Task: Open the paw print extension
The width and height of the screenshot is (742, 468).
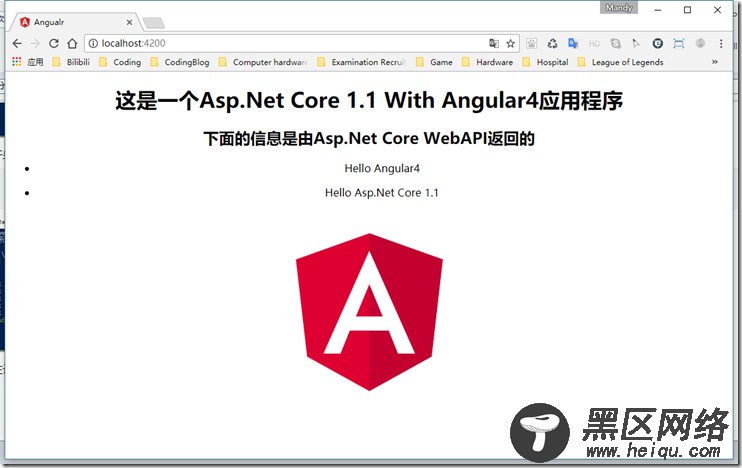Action: tap(531, 44)
